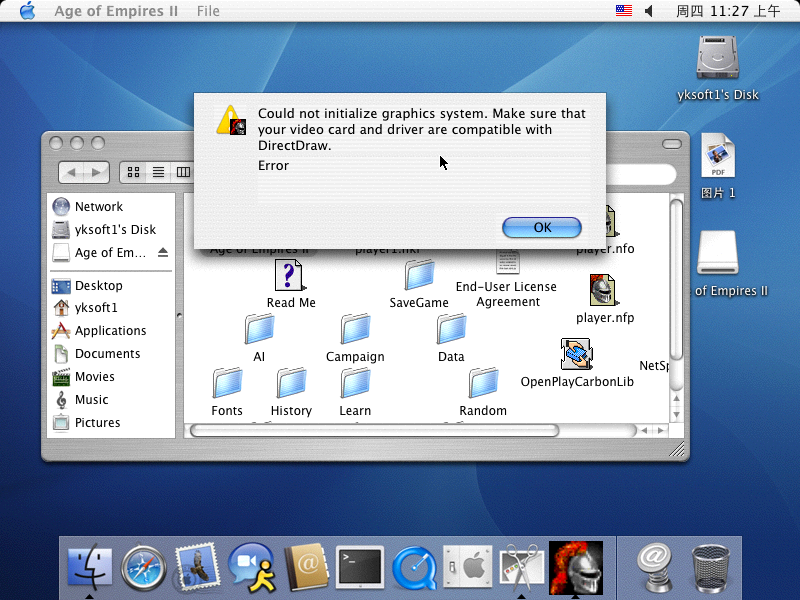Viewport: 800px width, 600px height.
Task: Click Age of Empires II Dock icon
Action: pyautogui.click(x=576, y=567)
